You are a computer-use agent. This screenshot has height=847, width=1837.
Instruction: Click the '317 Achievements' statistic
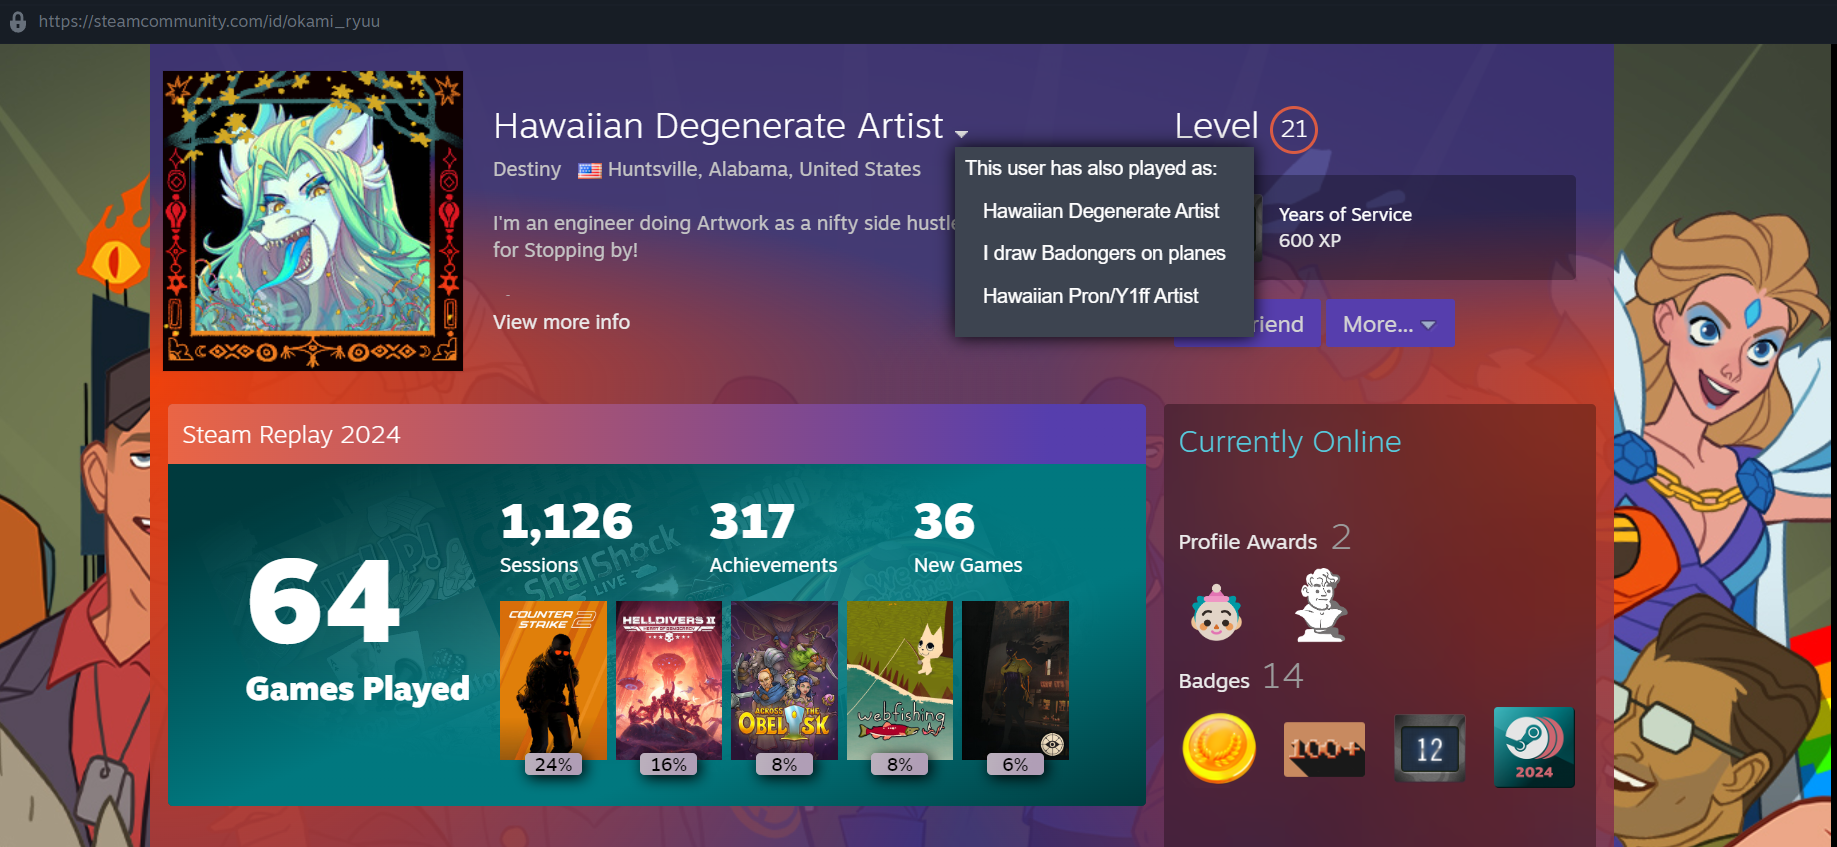[x=773, y=538]
